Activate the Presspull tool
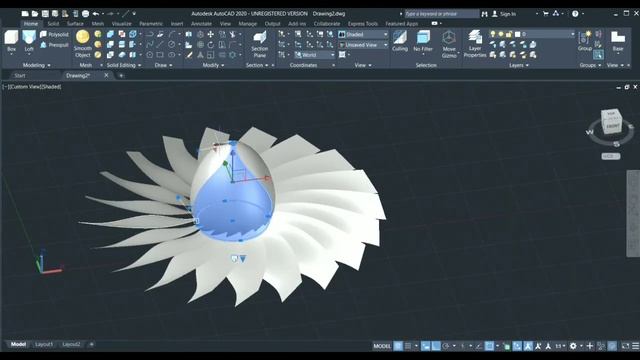Image resolution: width=640 pixels, height=360 pixels. point(54,45)
